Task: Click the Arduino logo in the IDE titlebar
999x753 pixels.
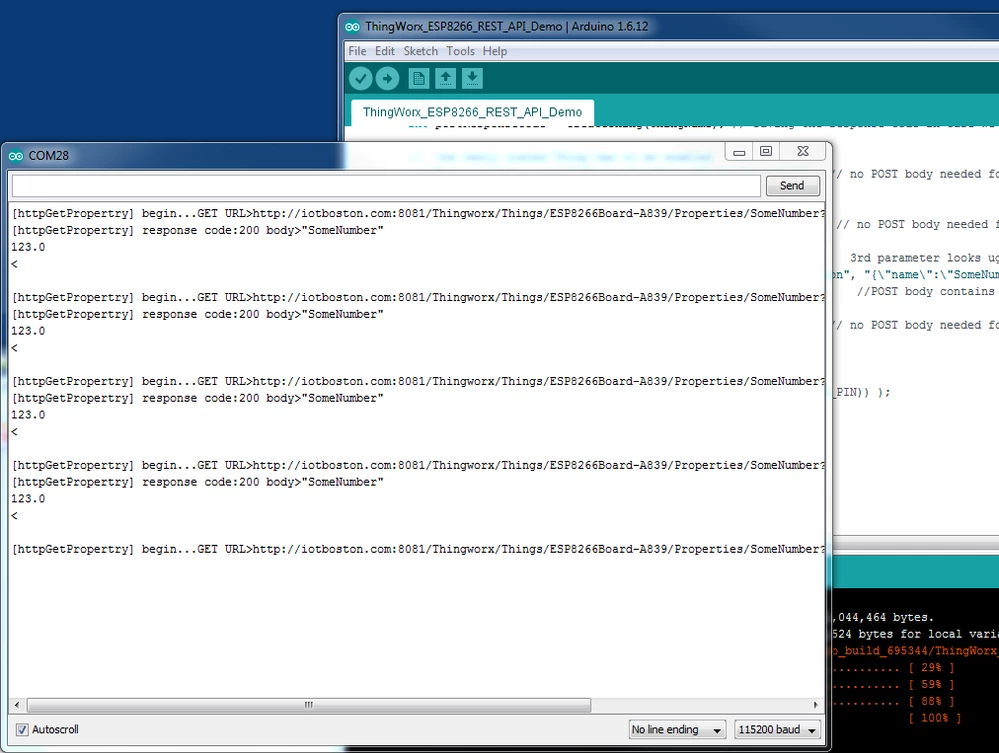Action: [x=351, y=27]
